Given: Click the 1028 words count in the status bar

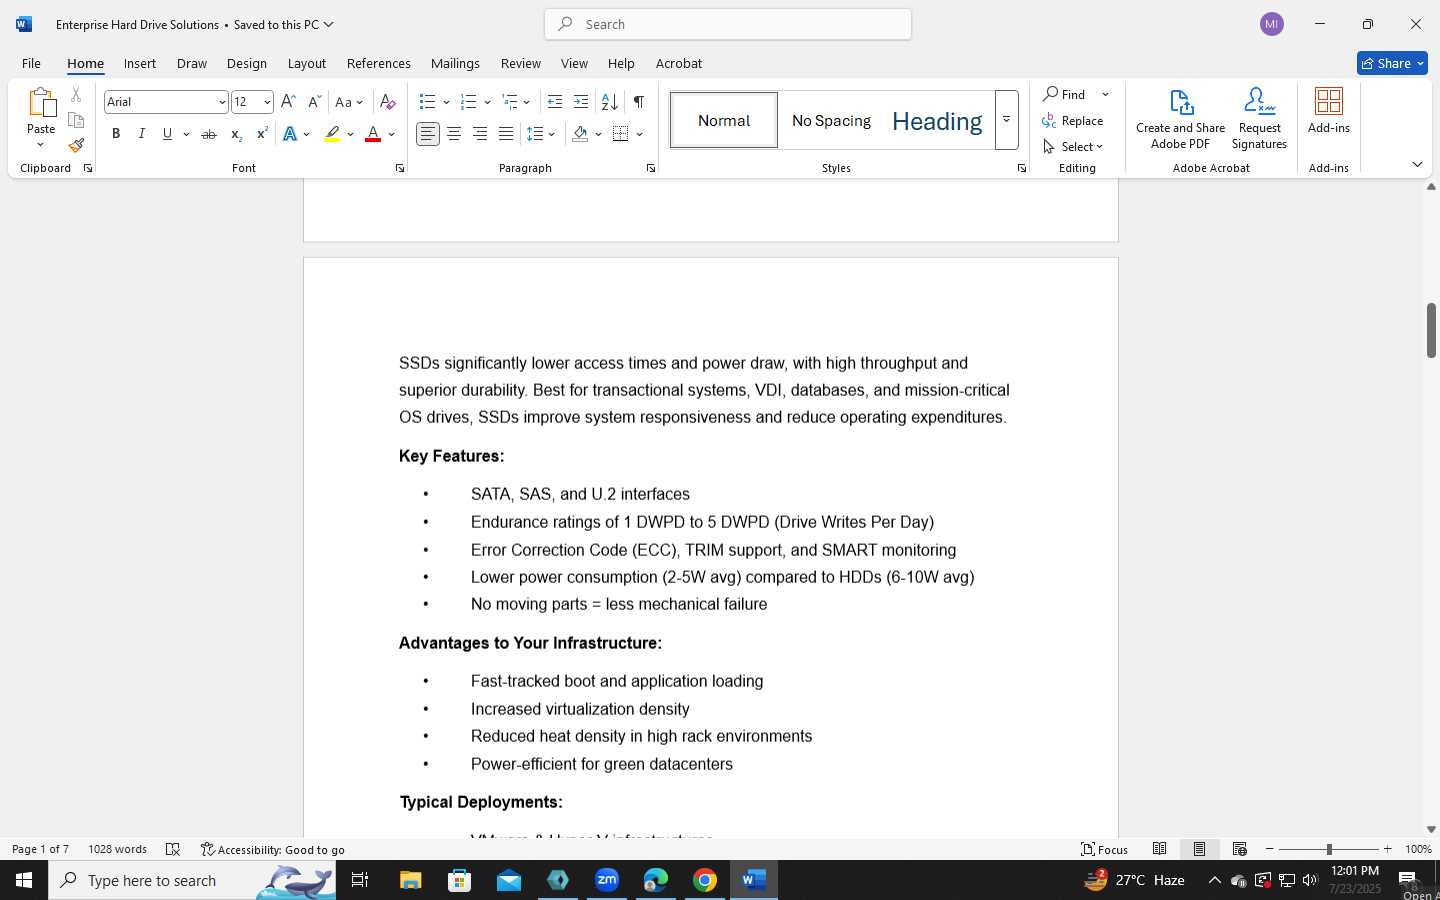Looking at the screenshot, I should point(117,849).
